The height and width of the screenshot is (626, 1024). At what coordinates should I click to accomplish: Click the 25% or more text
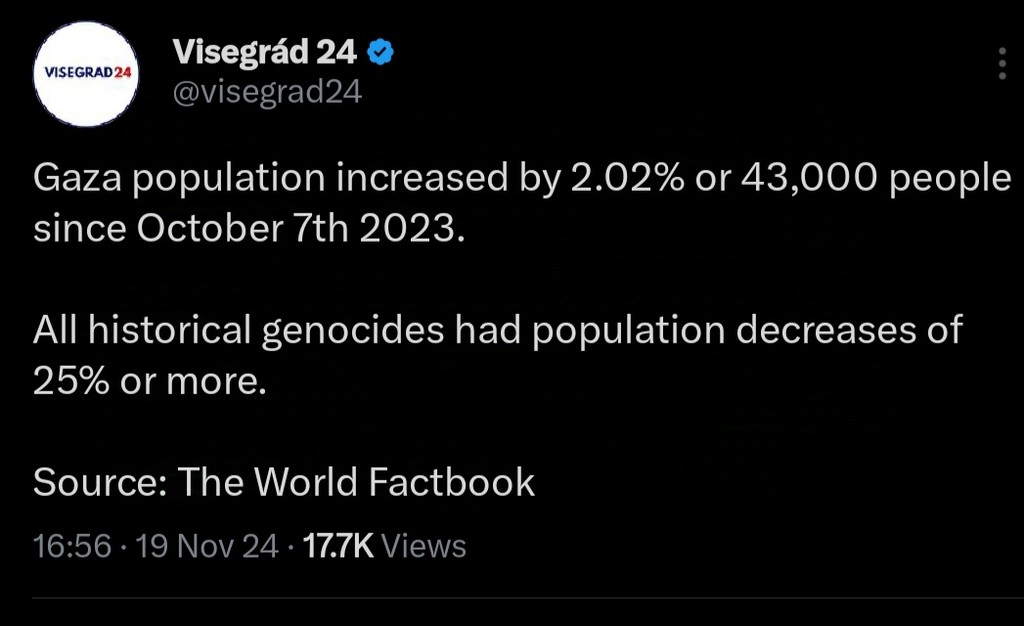(150, 381)
